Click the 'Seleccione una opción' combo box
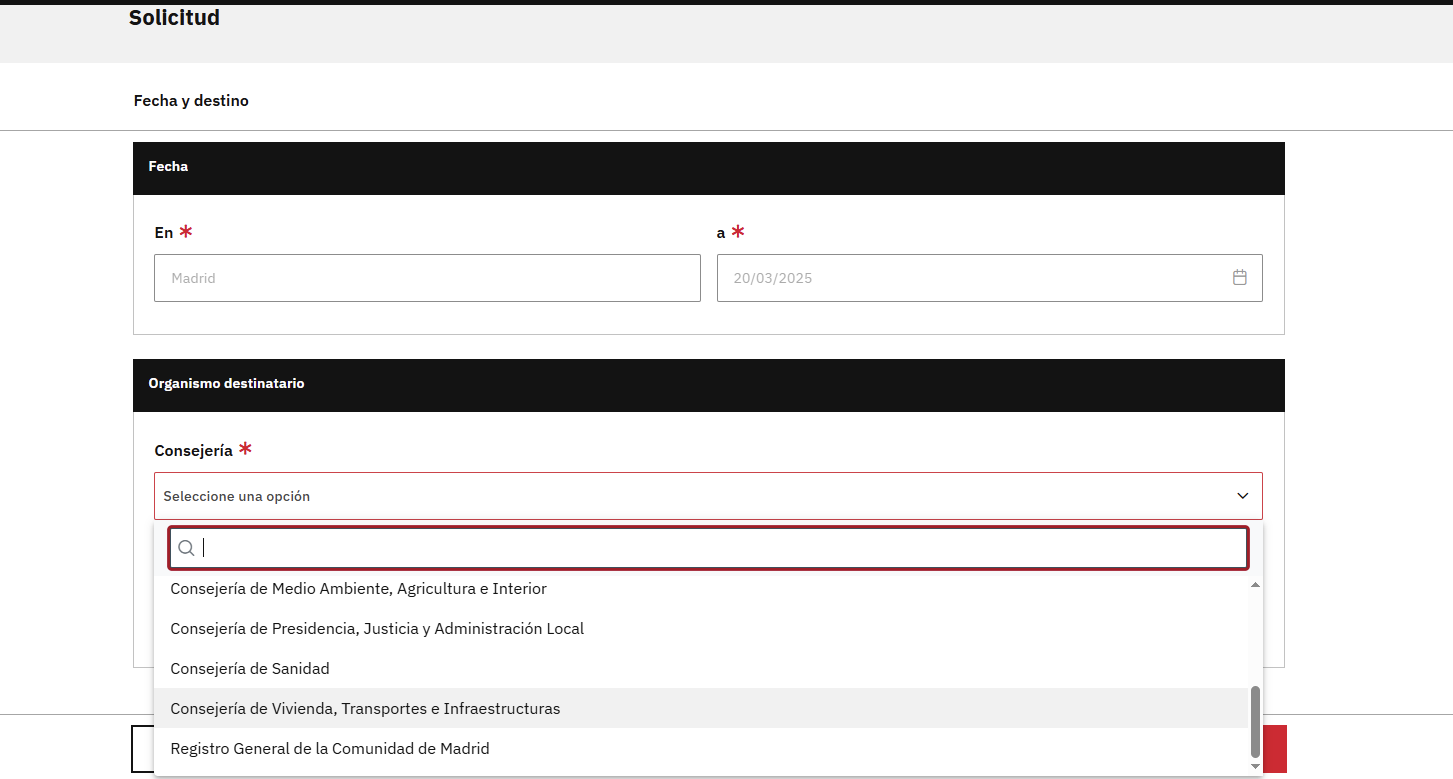Viewport: 1453px width, 779px height. [x=690, y=496]
